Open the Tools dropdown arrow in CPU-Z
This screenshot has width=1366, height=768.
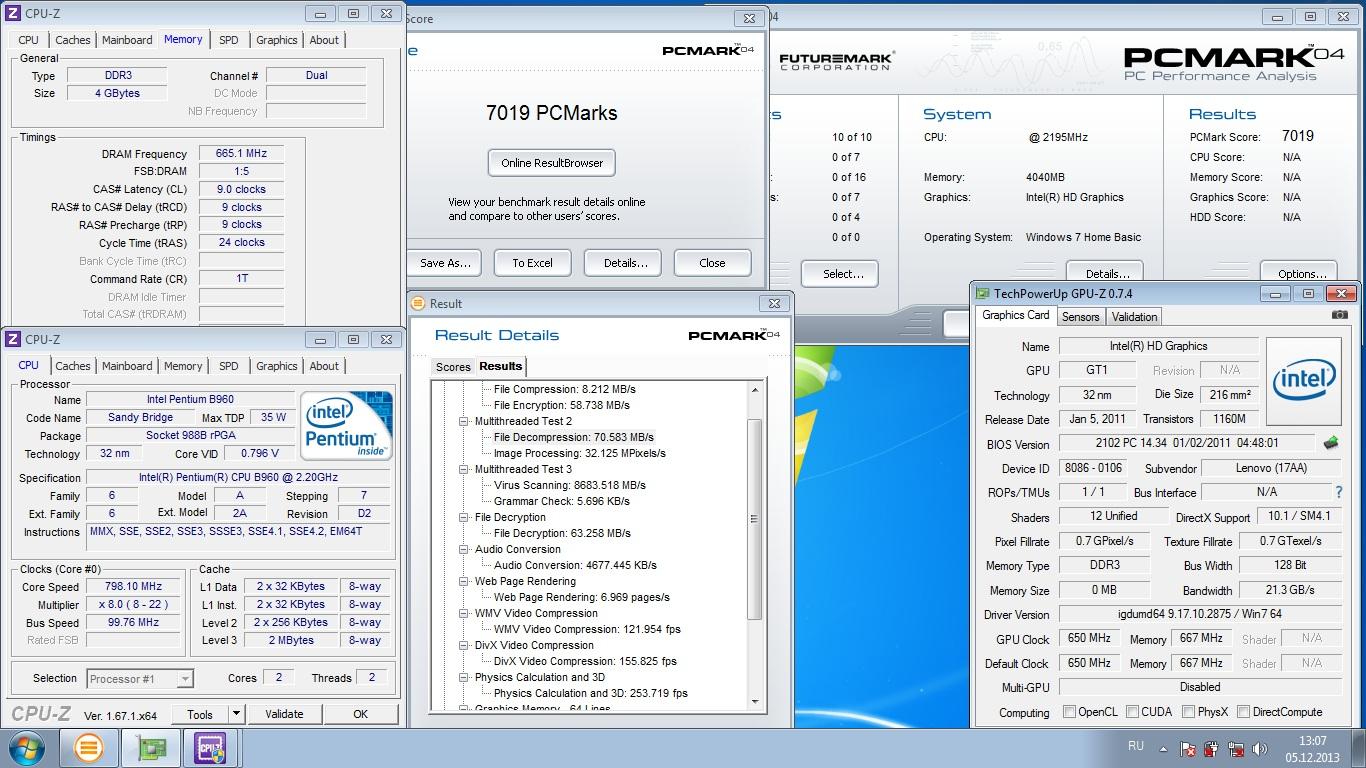click(237, 714)
